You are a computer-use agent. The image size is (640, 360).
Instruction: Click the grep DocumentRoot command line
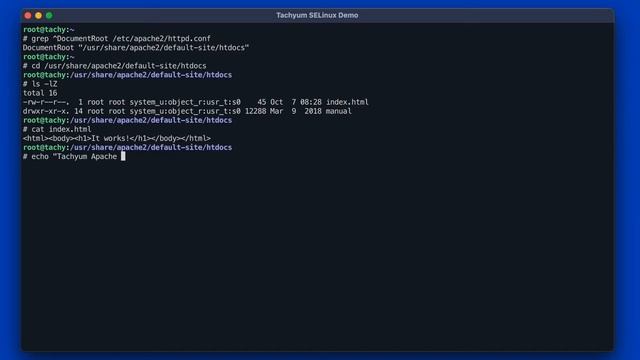pos(117,39)
